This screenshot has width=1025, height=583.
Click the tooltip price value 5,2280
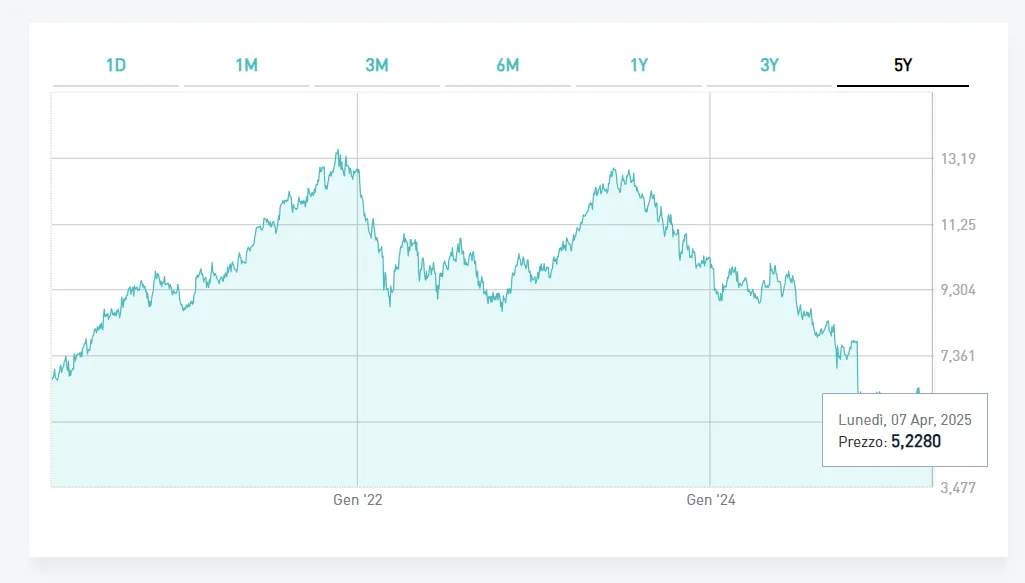tap(915, 441)
